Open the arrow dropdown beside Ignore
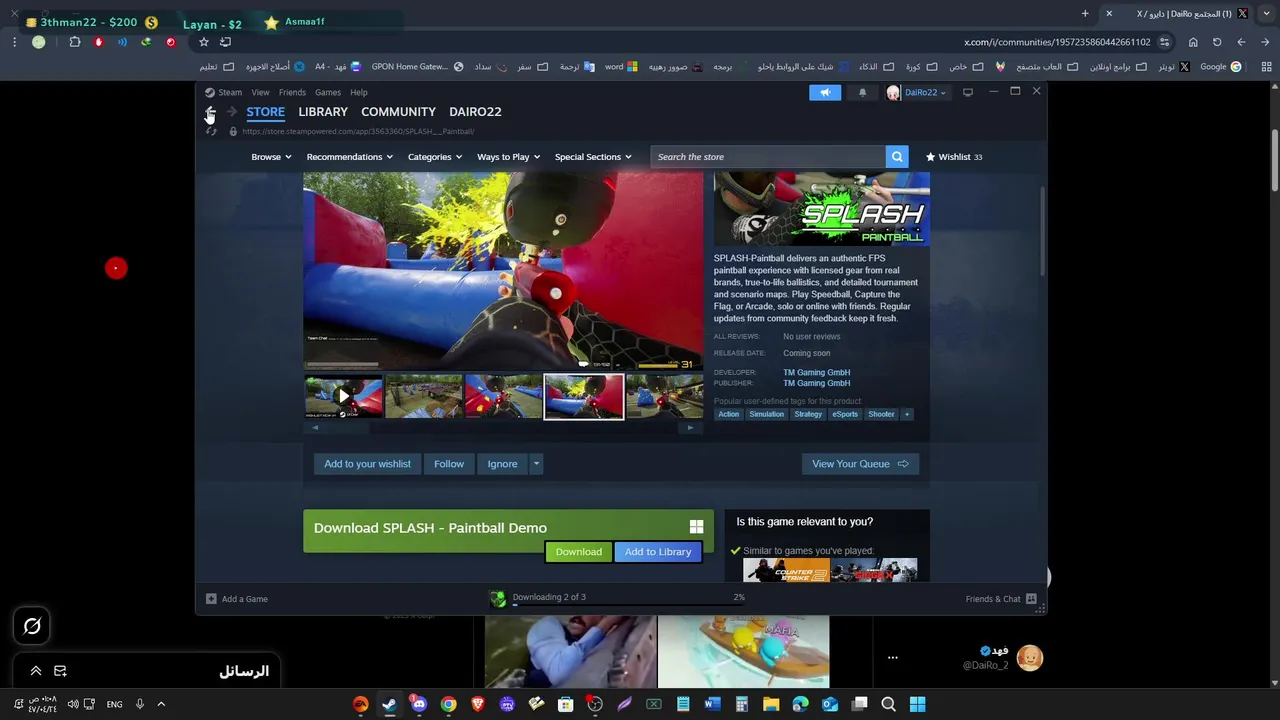 point(536,464)
